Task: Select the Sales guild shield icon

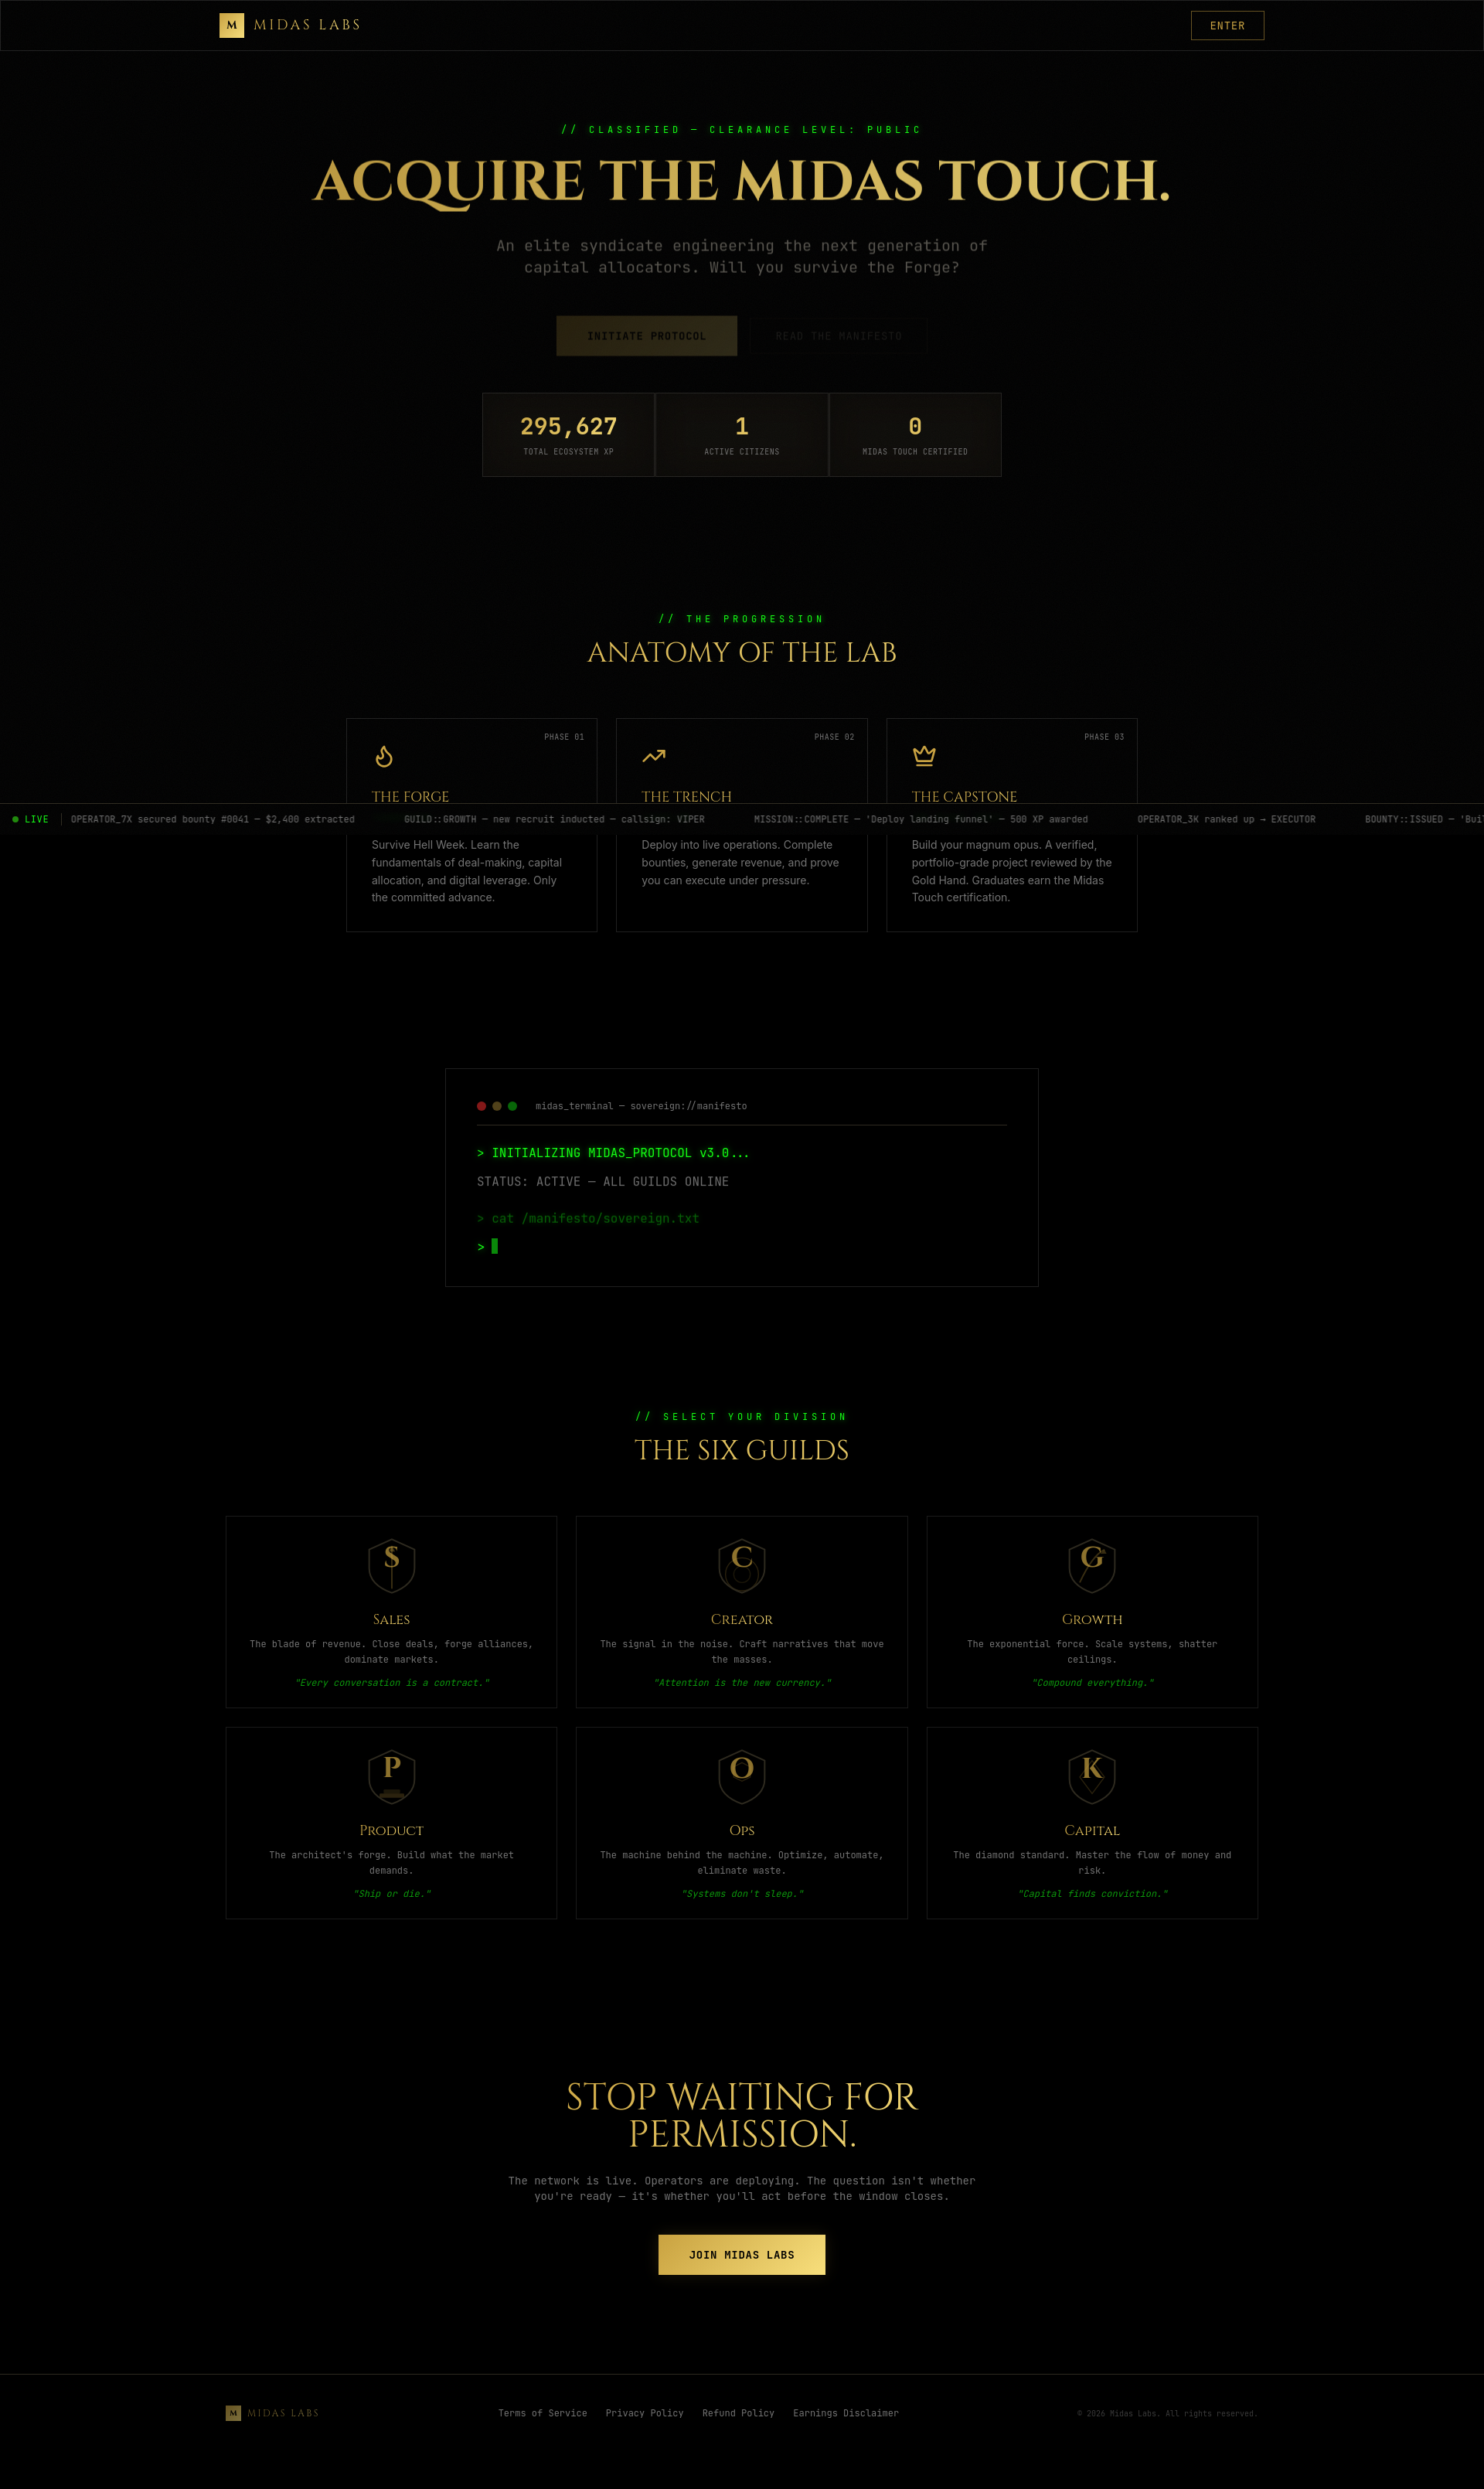Action: coord(392,1565)
